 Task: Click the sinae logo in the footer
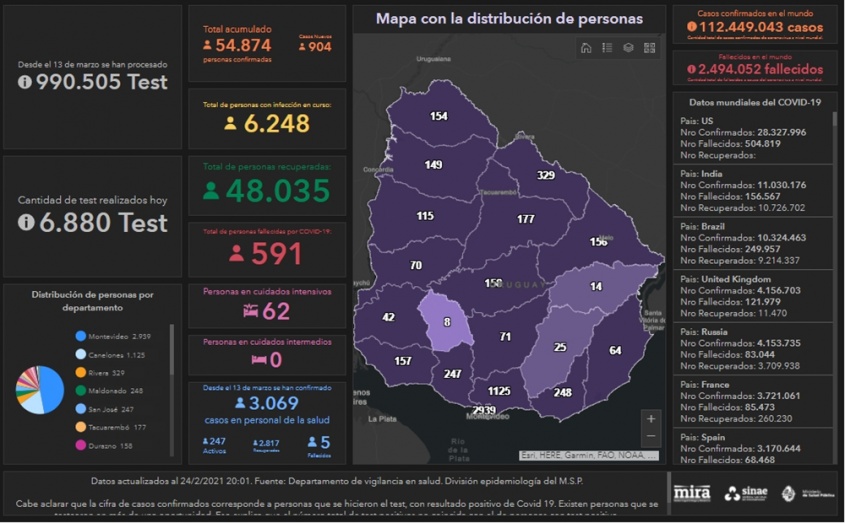(746, 493)
